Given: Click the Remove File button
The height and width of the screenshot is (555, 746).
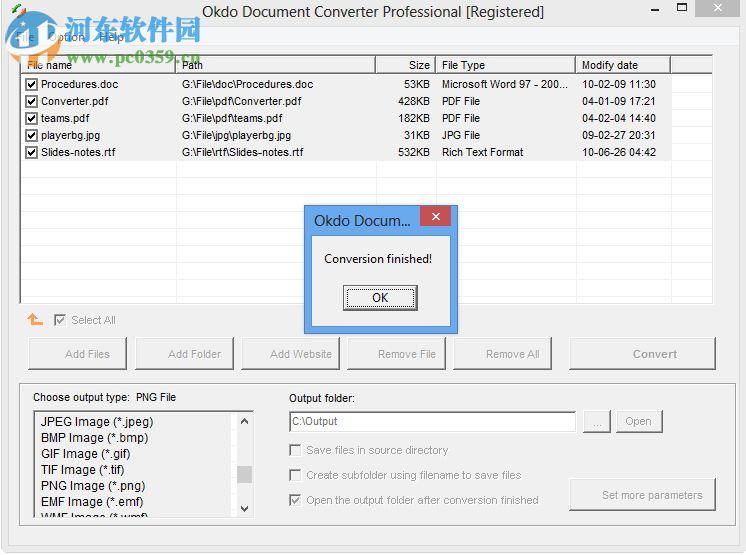Looking at the screenshot, I should click(397, 354).
